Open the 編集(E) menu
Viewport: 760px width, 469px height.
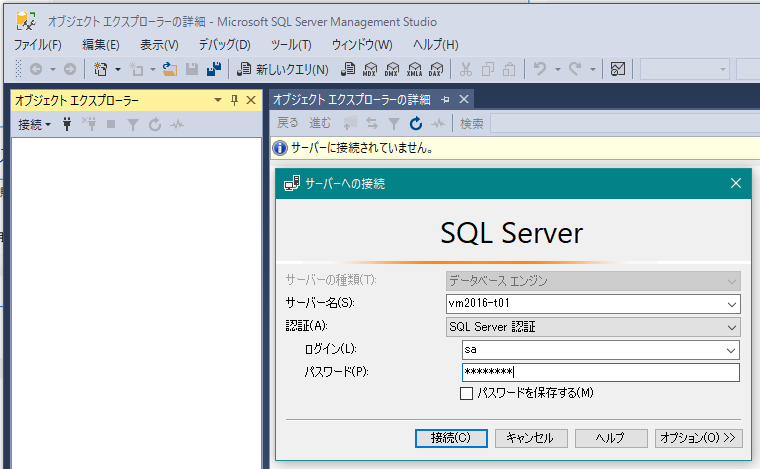point(101,45)
